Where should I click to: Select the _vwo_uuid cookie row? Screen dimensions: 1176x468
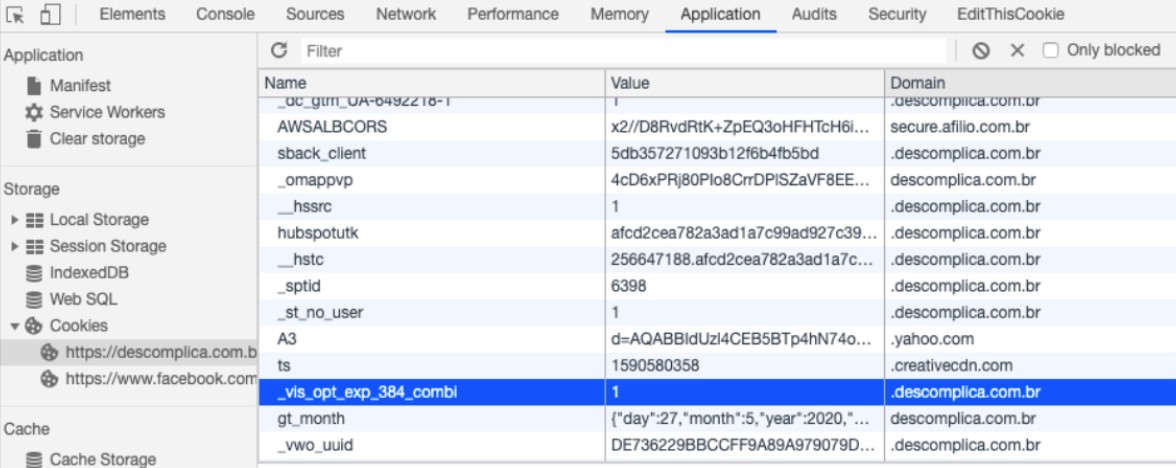(717, 446)
